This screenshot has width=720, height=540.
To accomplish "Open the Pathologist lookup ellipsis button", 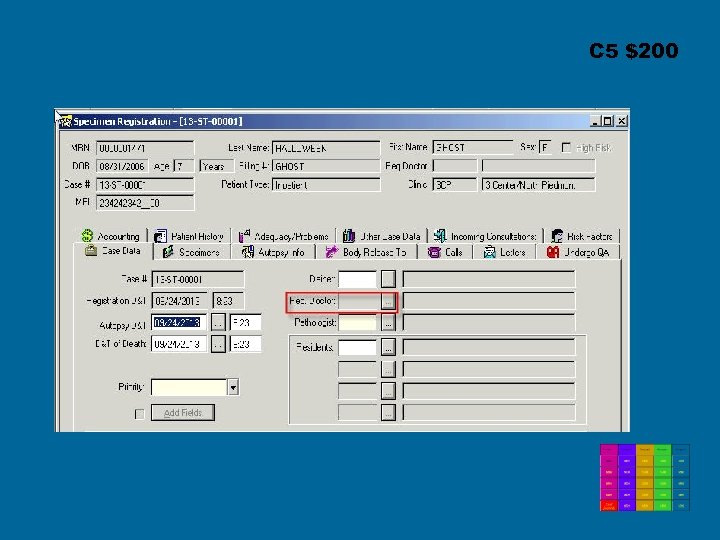I will tap(388, 323).
